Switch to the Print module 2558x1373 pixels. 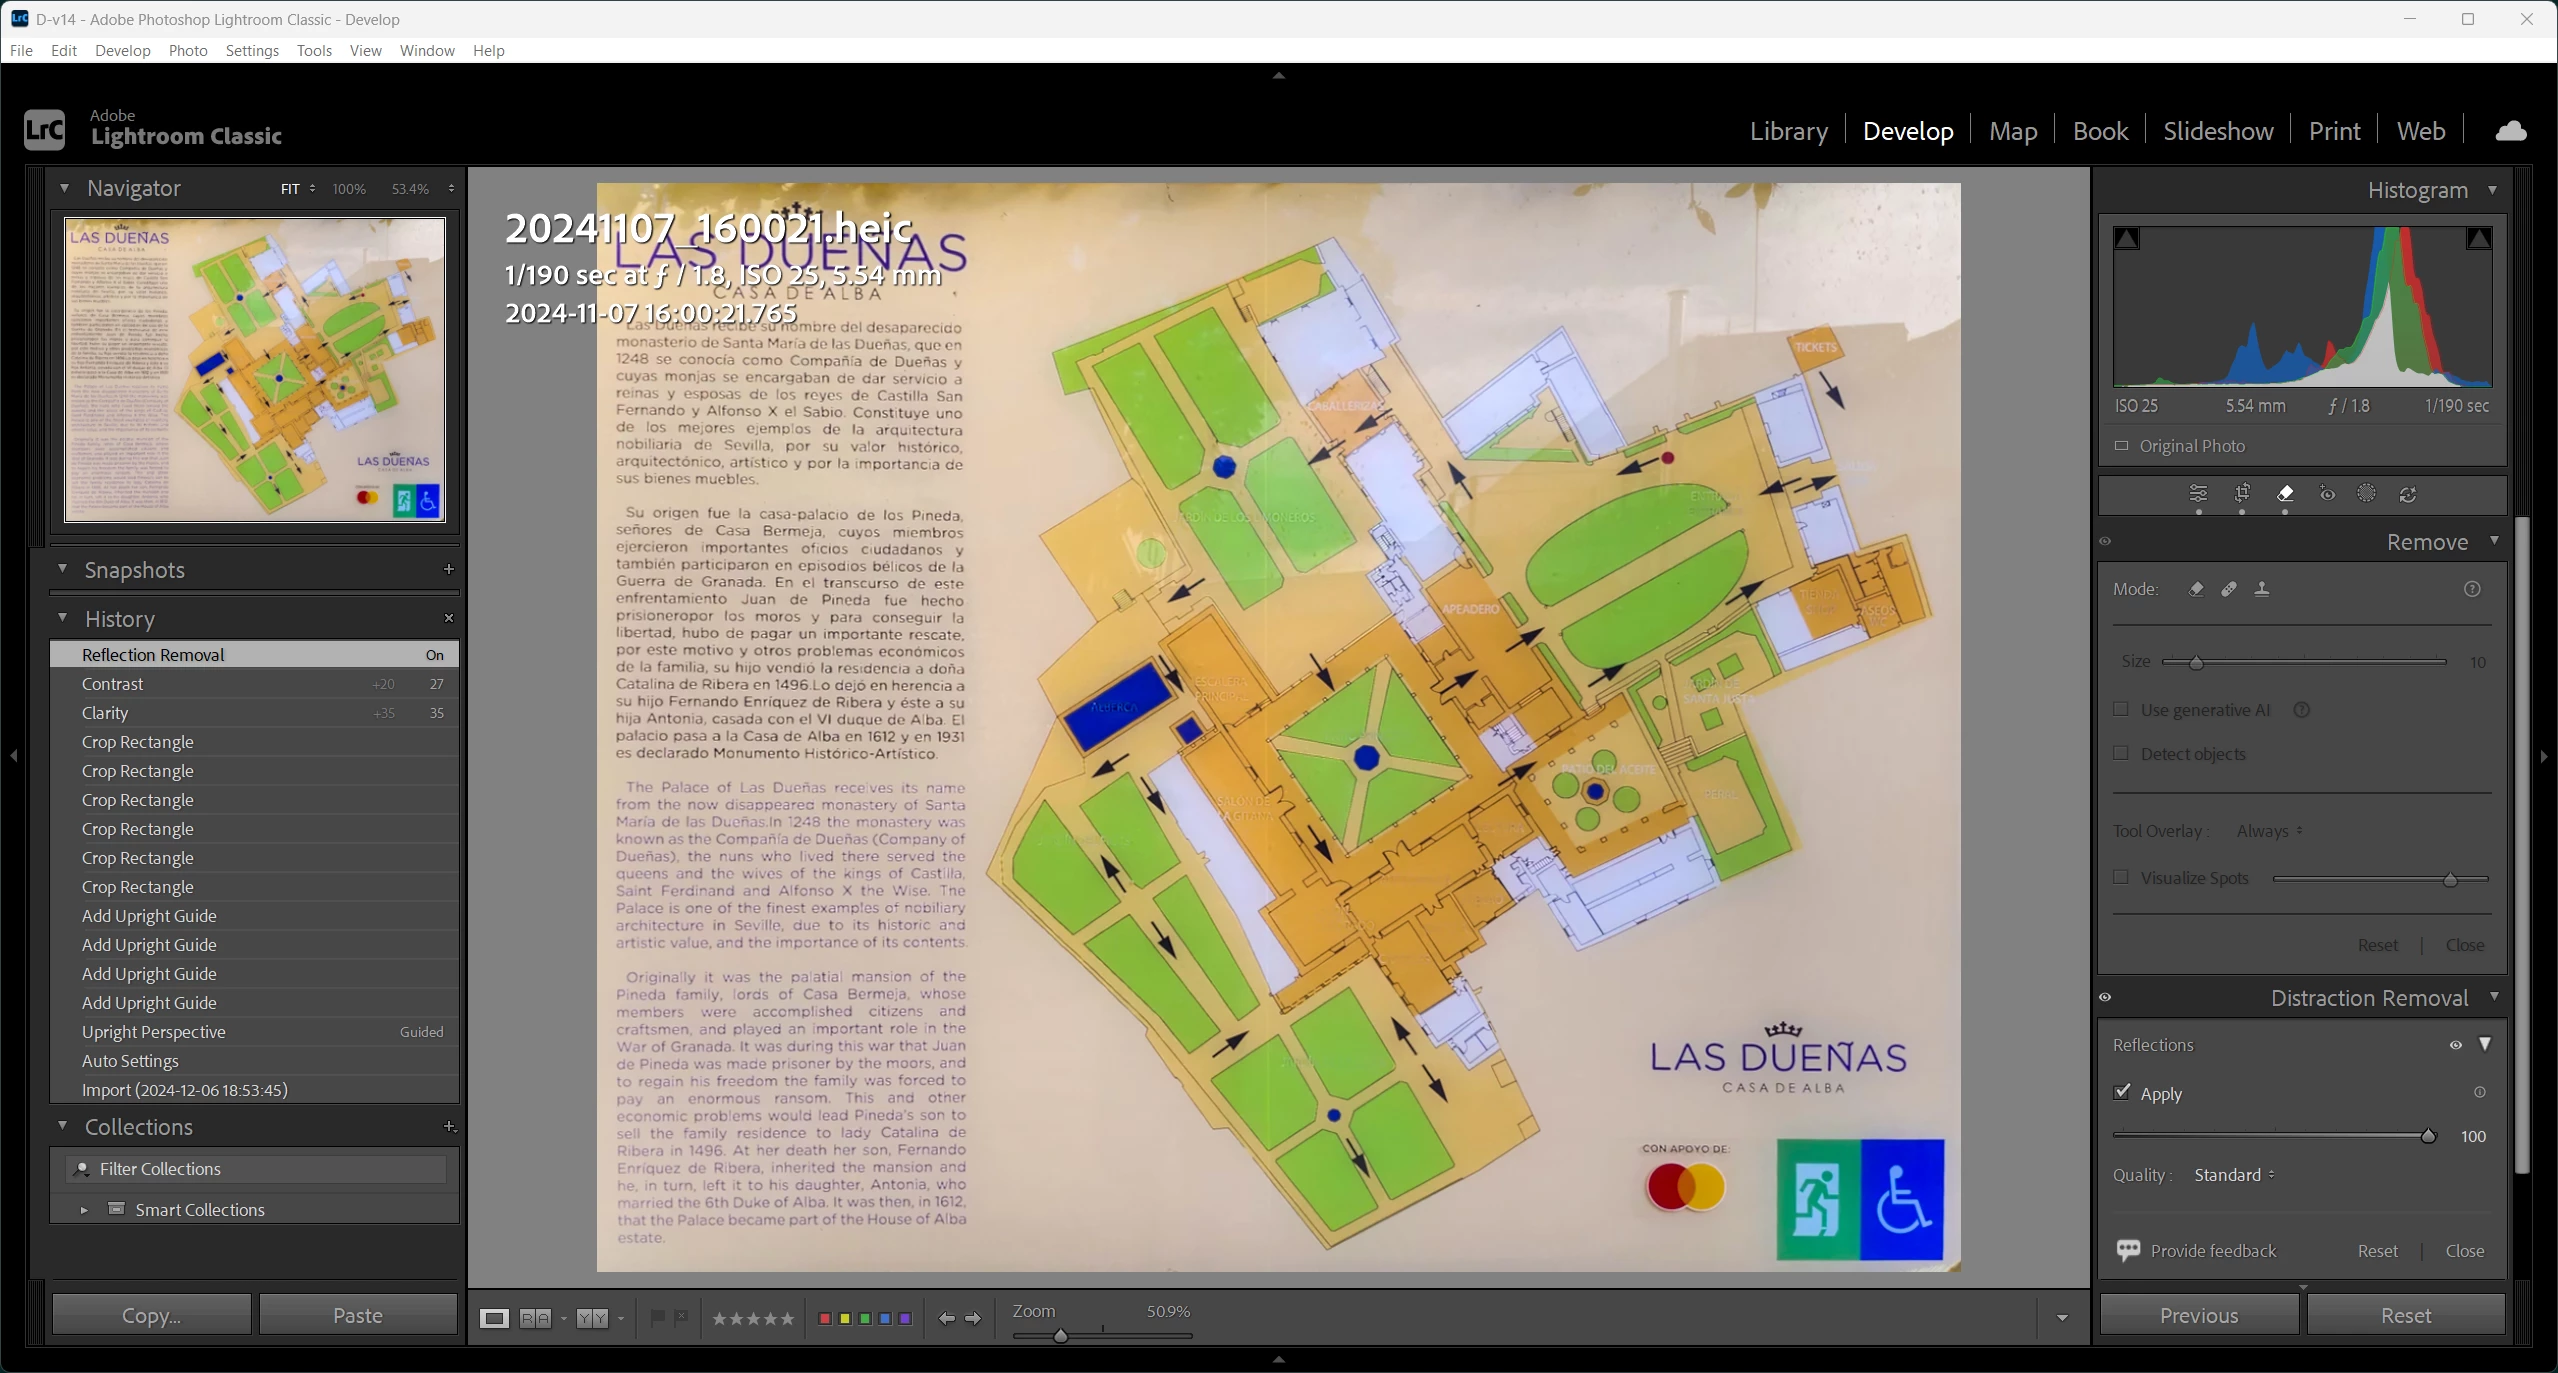2334,131
